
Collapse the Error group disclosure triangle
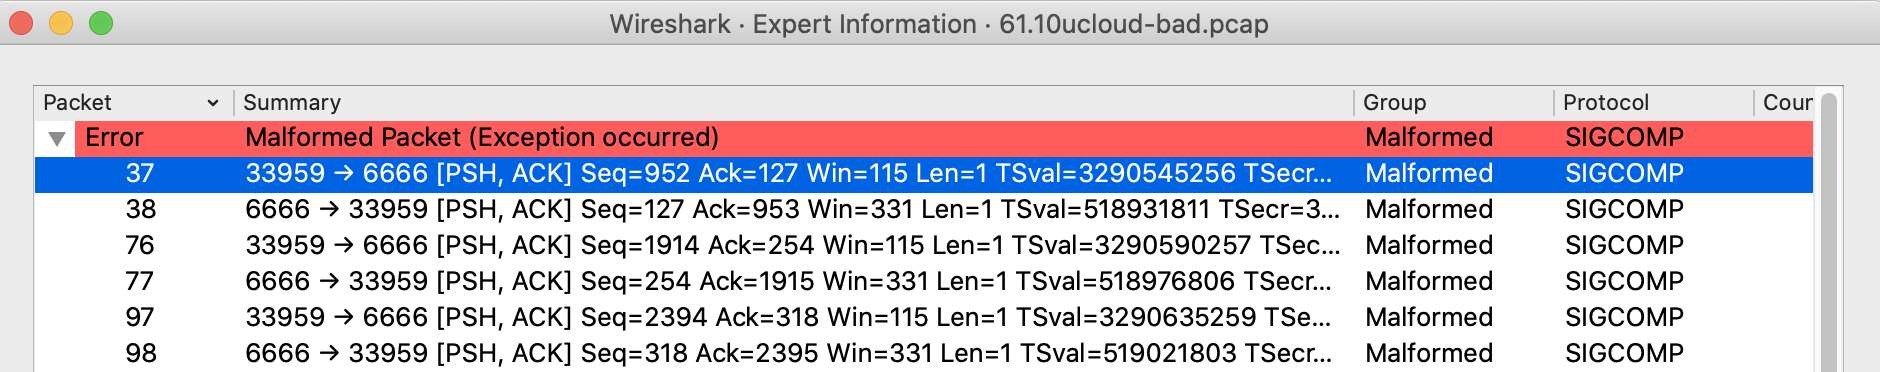click(57, 138)
